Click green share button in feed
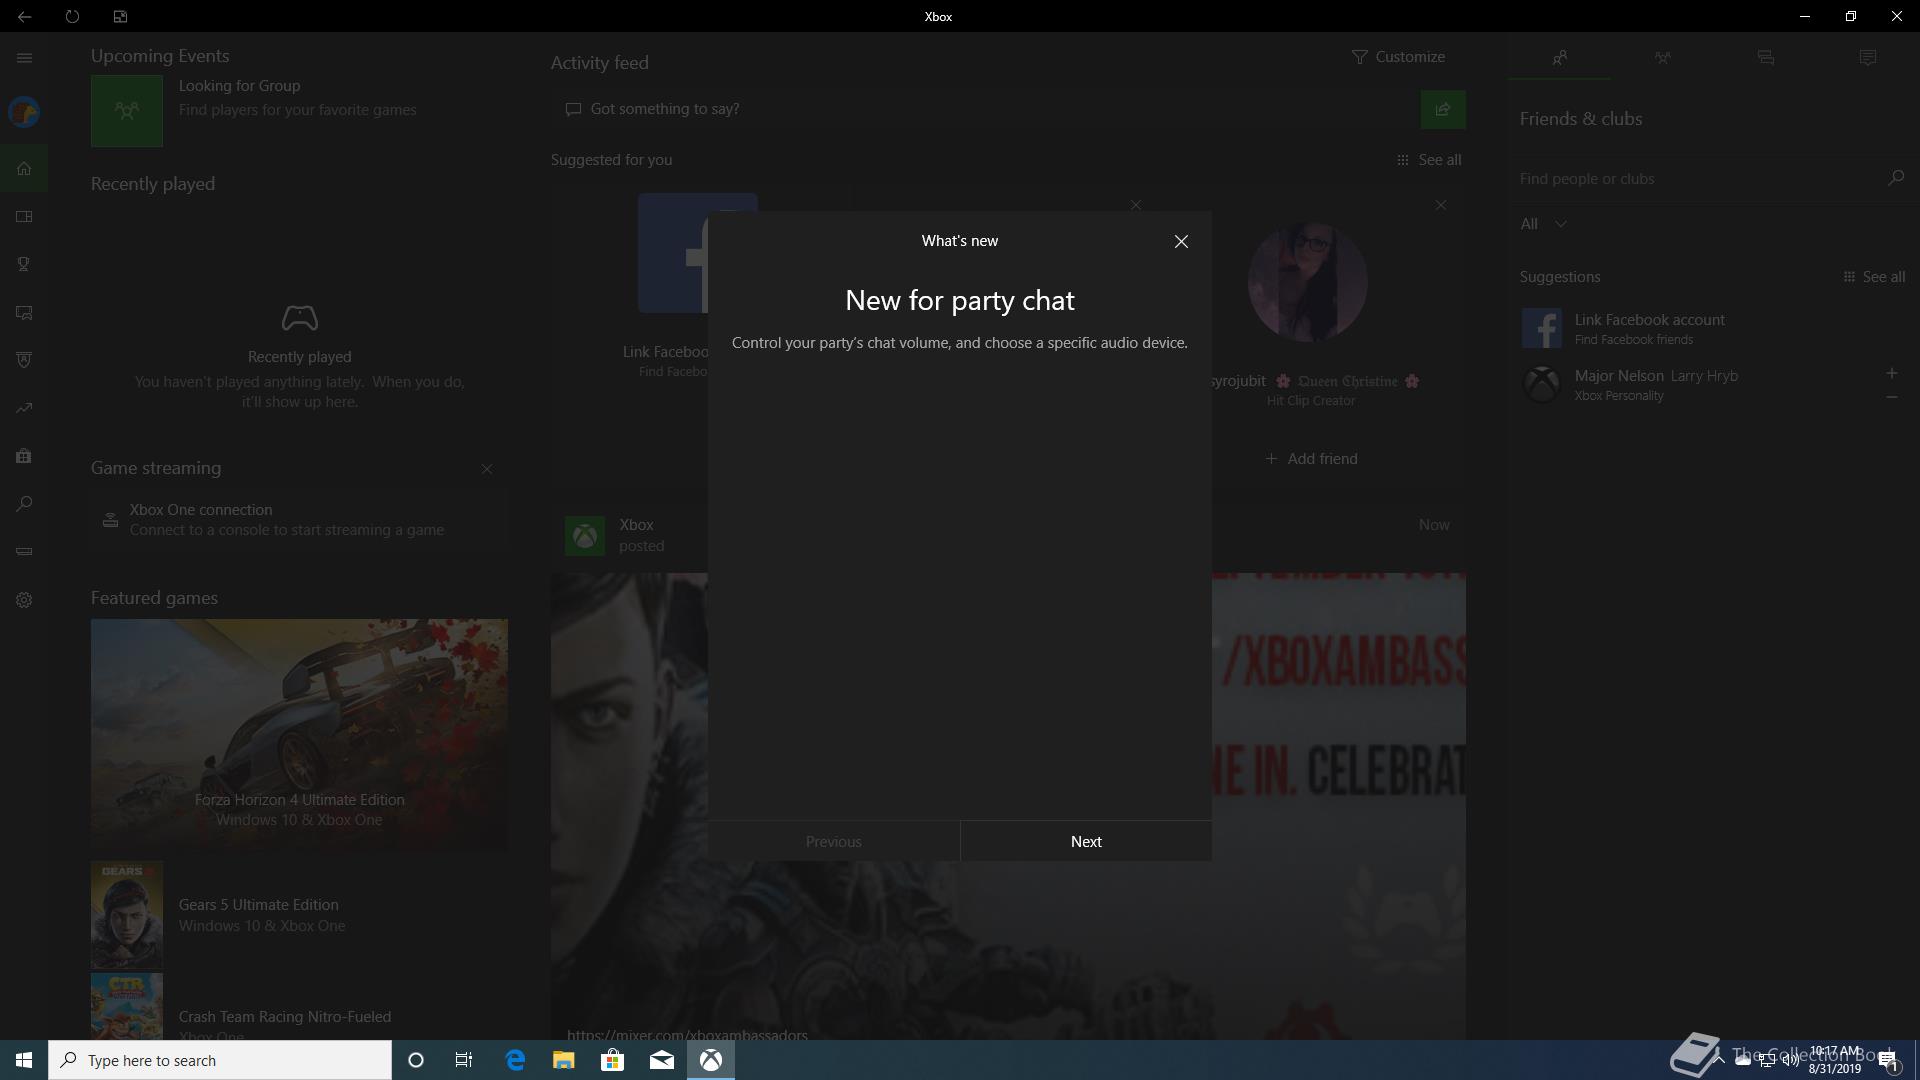This screenshot has height=1080, width=1920. pyautogui.click(x=1443, y=109)
